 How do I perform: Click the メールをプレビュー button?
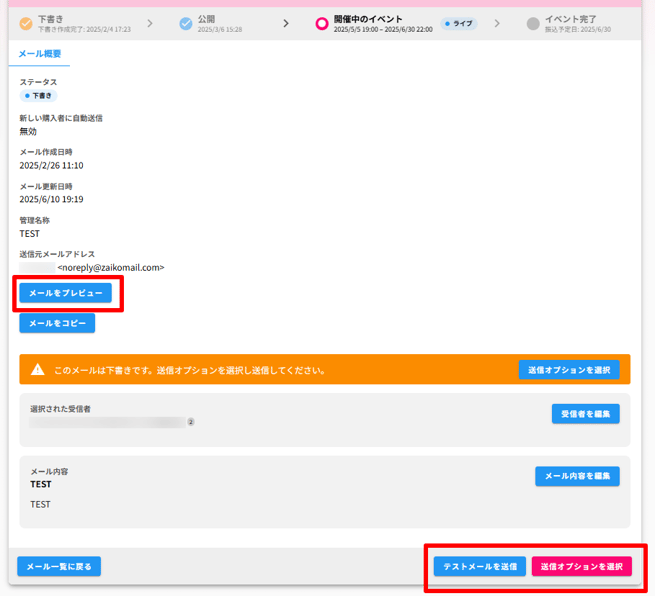(66, 293)
